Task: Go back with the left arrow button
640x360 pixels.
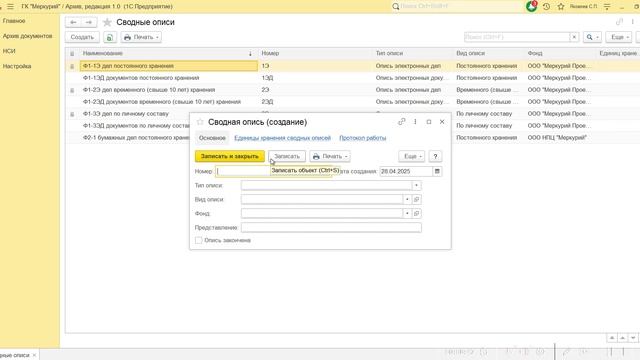Action: pos(73,22)
